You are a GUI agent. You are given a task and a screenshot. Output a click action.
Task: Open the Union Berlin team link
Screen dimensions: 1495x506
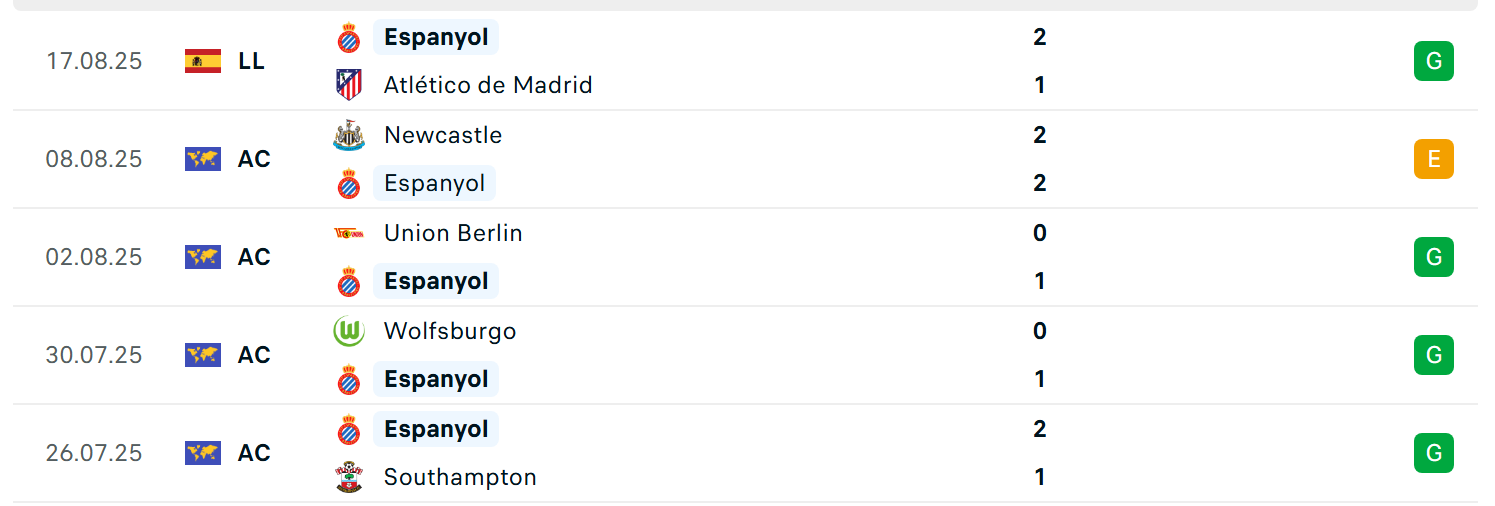(453, 233)
